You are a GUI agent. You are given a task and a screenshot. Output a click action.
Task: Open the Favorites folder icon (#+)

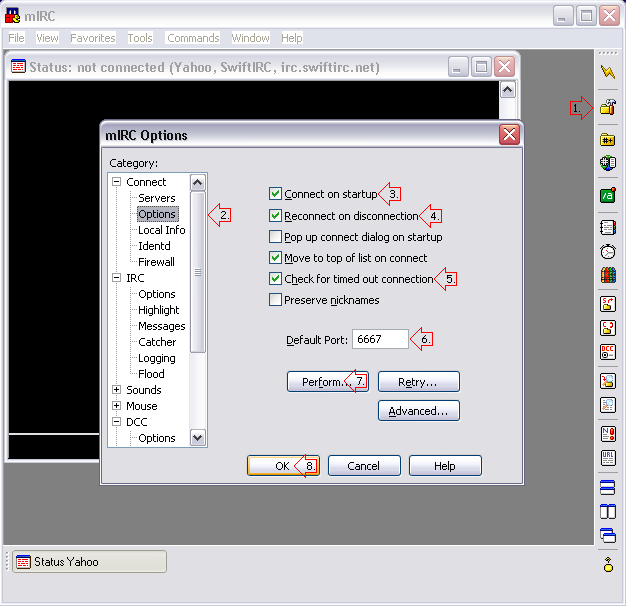(x=608, y=140)
